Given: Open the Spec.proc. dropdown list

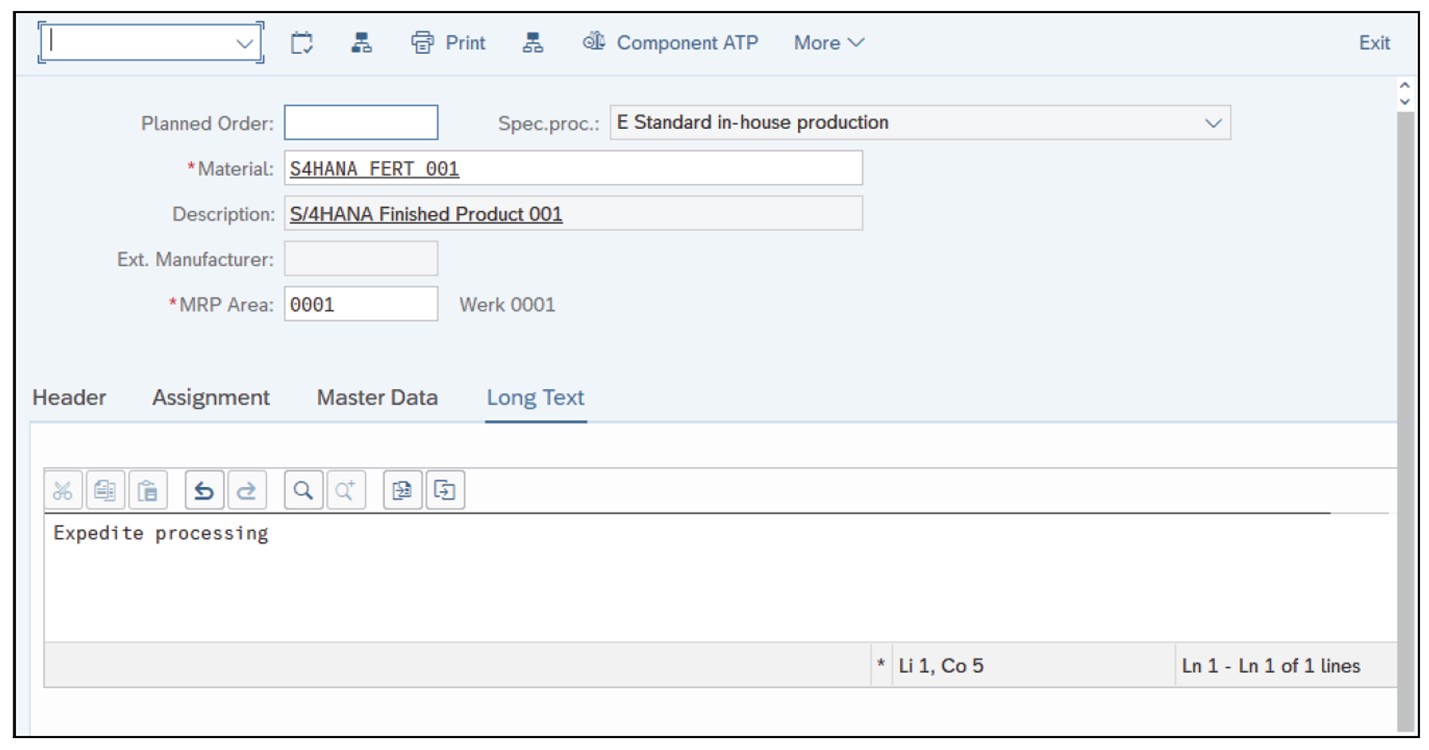Looking at the screenshot, I should click(1213, 122).
